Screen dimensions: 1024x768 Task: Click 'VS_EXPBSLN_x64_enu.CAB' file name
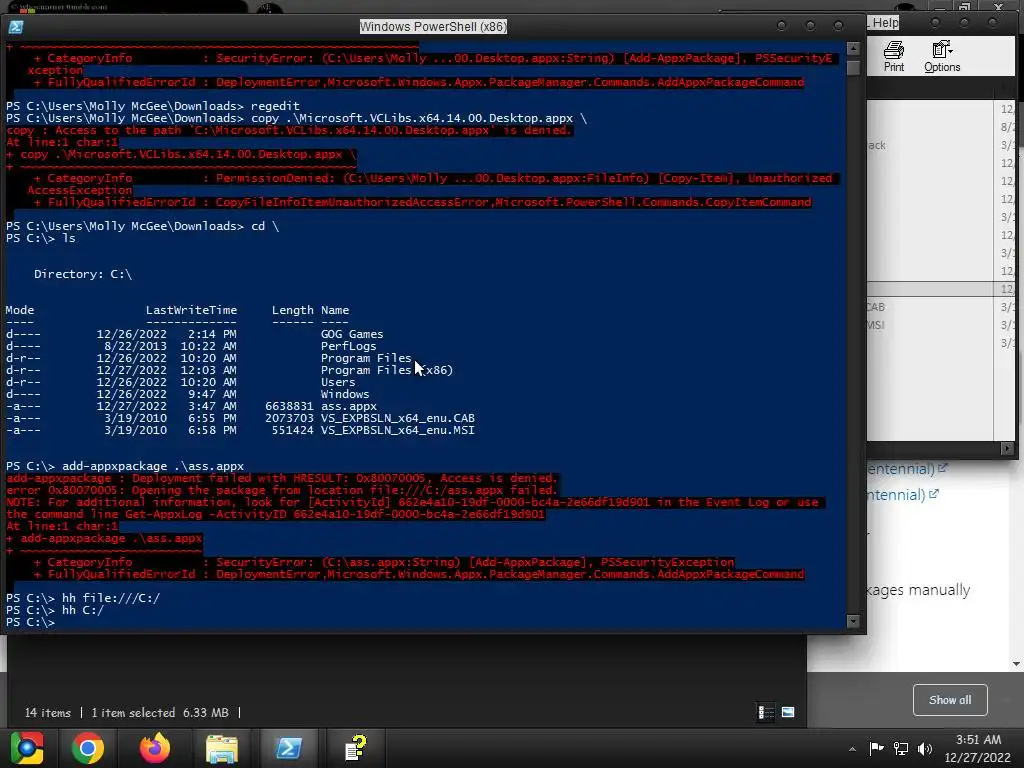tap(398, 418)
